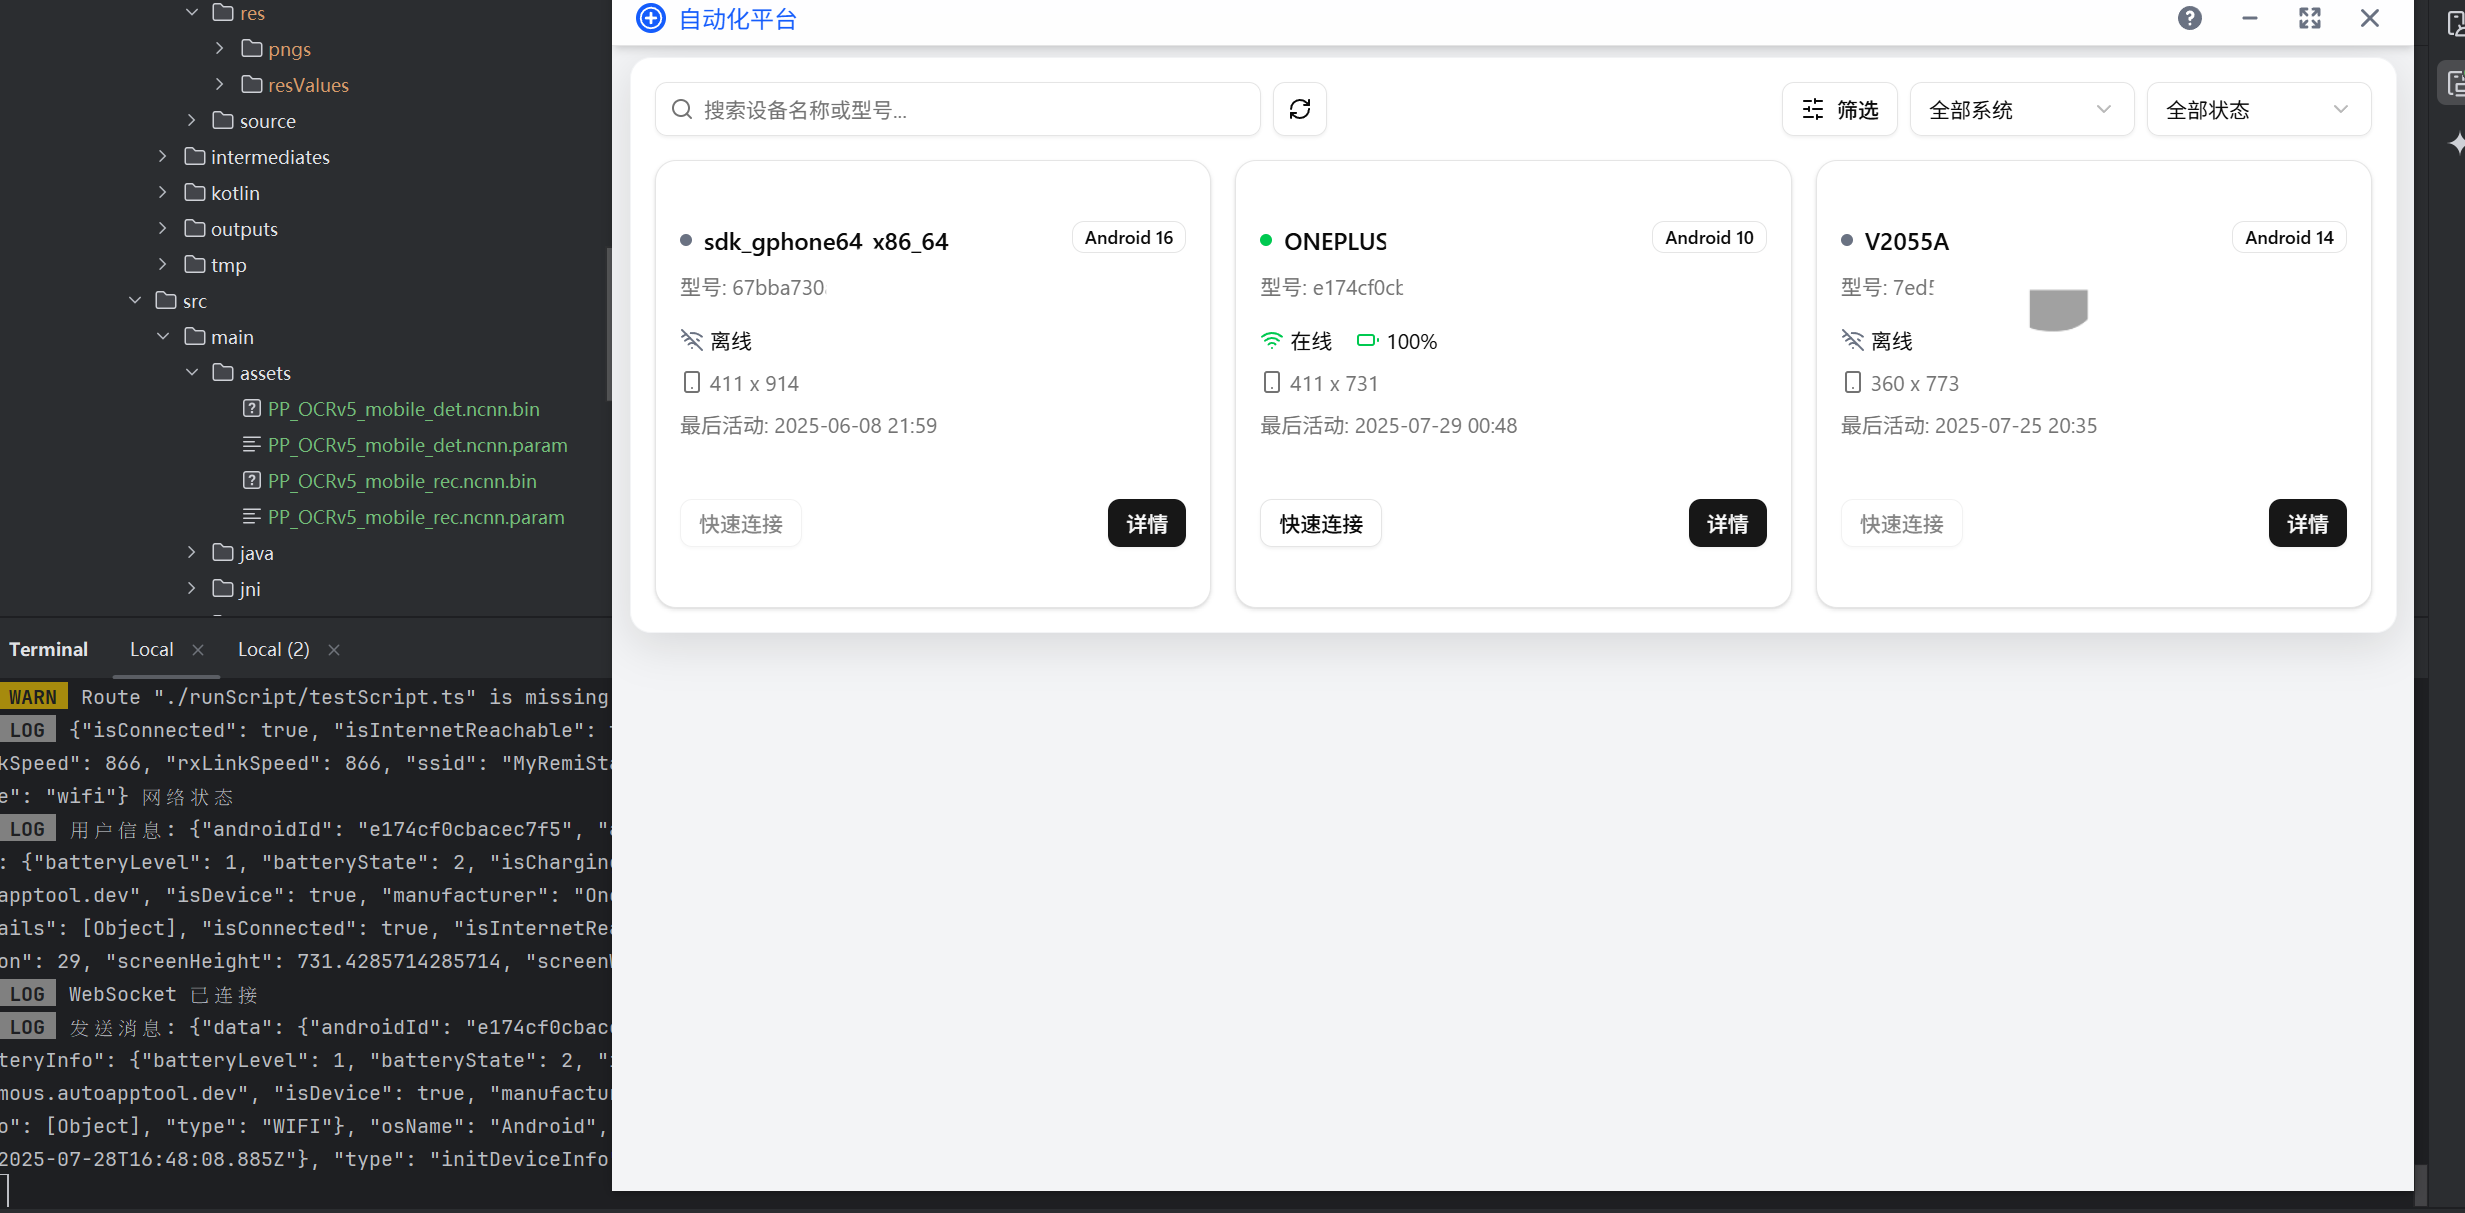The image size is (2465, 1213).
Task: Select PP_OCRv5_mobile_det.ncnn.param in the tree
Action: click(x=417, y=444)
